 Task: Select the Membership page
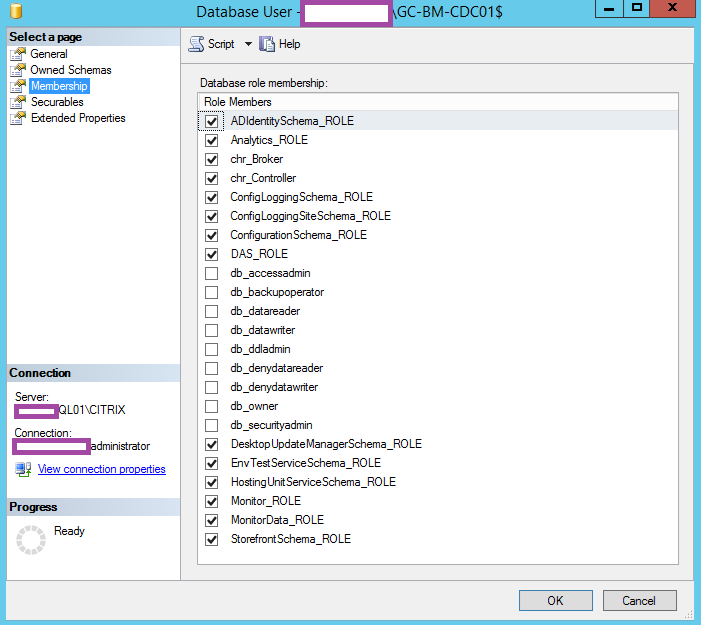point(59,86)
